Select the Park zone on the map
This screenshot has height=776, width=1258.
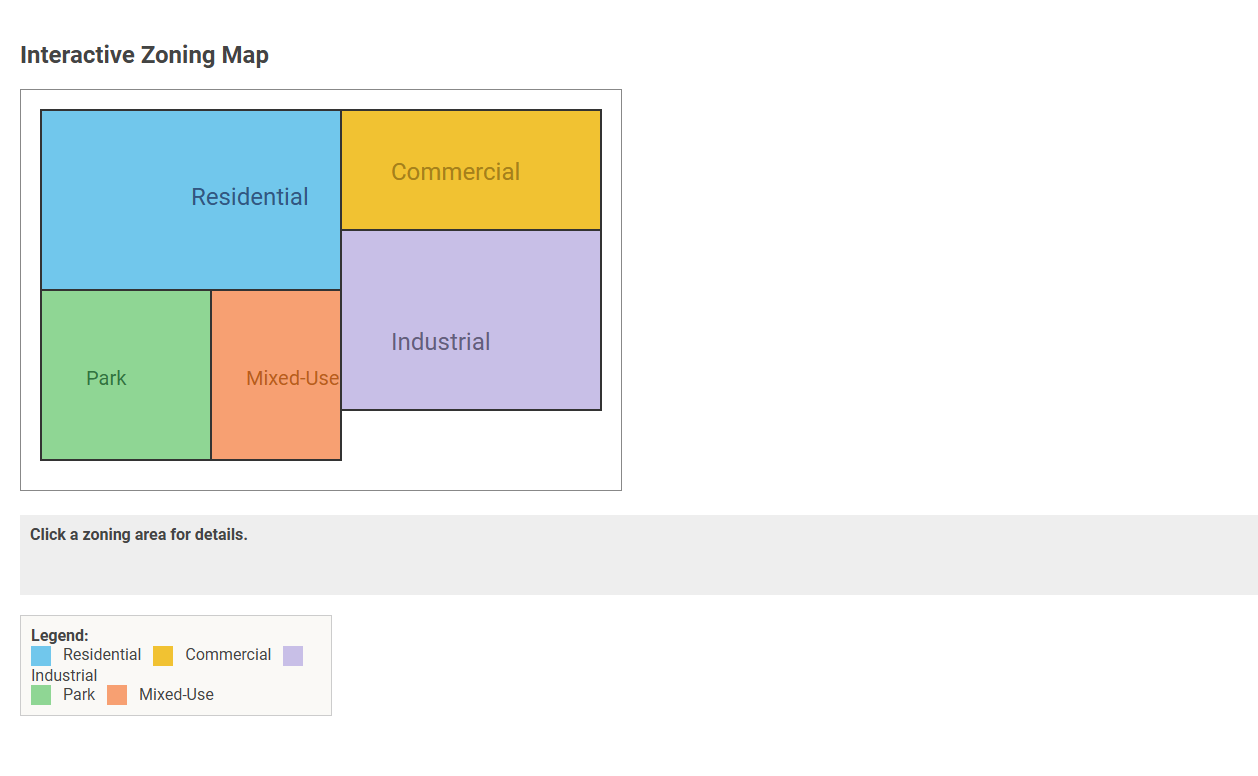125,375
